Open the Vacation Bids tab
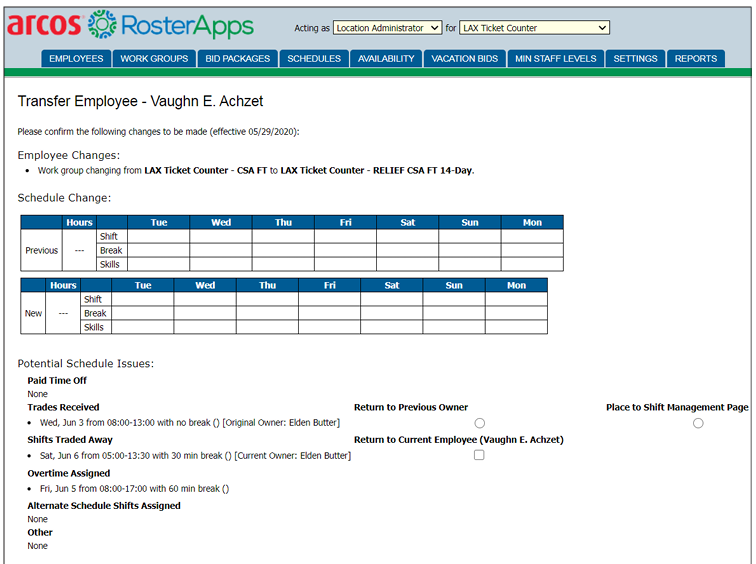The image size is (756, 564). point(465,59)
